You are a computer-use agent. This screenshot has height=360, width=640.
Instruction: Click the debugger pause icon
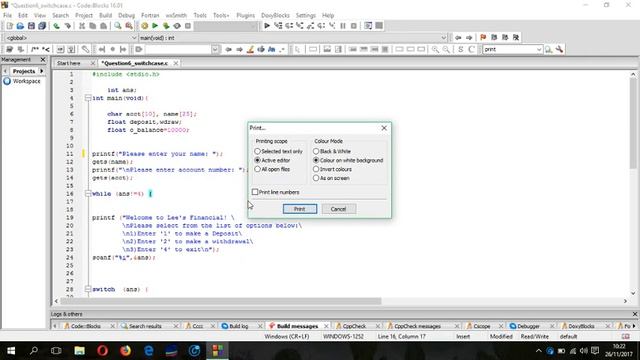coord(343,26)
